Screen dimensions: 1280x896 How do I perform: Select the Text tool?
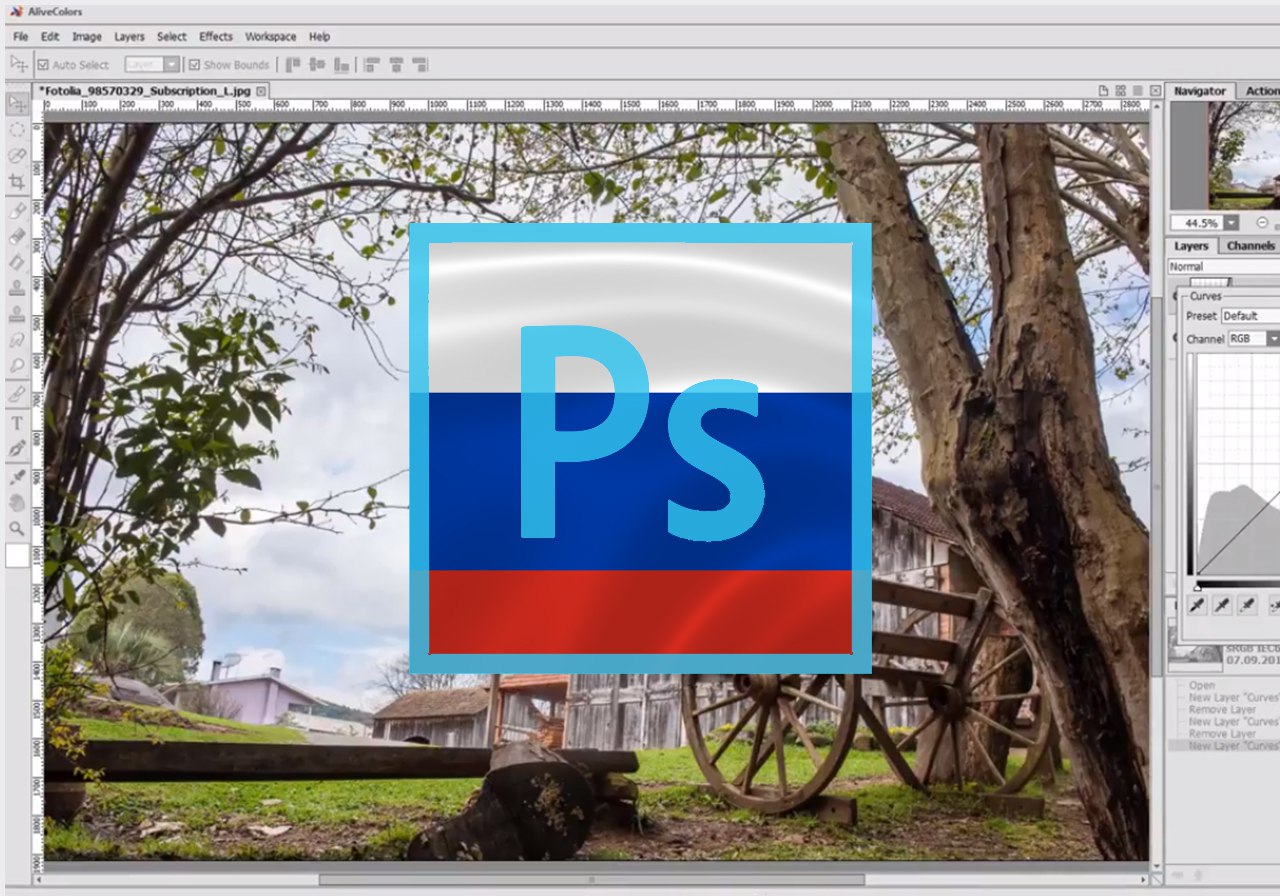tap(17, 423)
